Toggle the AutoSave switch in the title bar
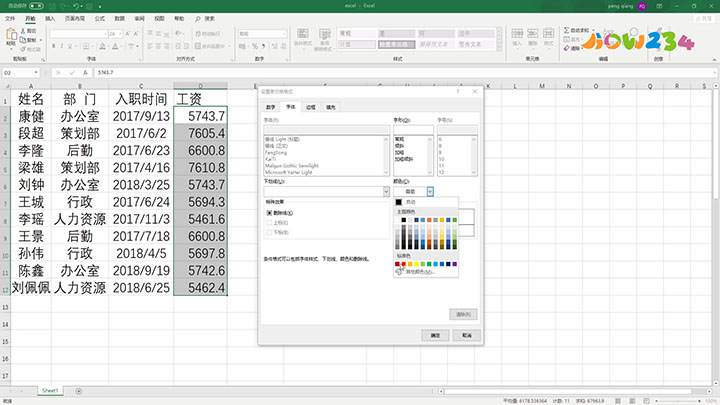This screenshot has width=720, height=405. coord(36,6)
